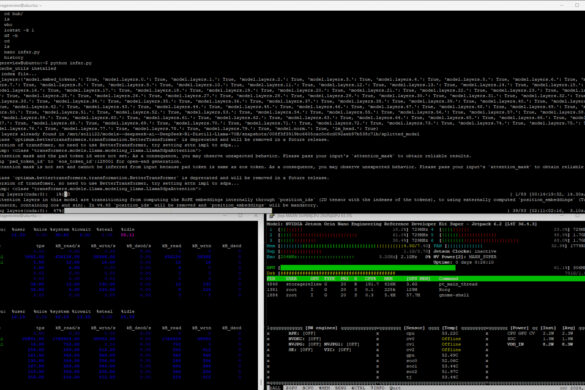Show the 5ENG engines page

click(x=341, y=388)
